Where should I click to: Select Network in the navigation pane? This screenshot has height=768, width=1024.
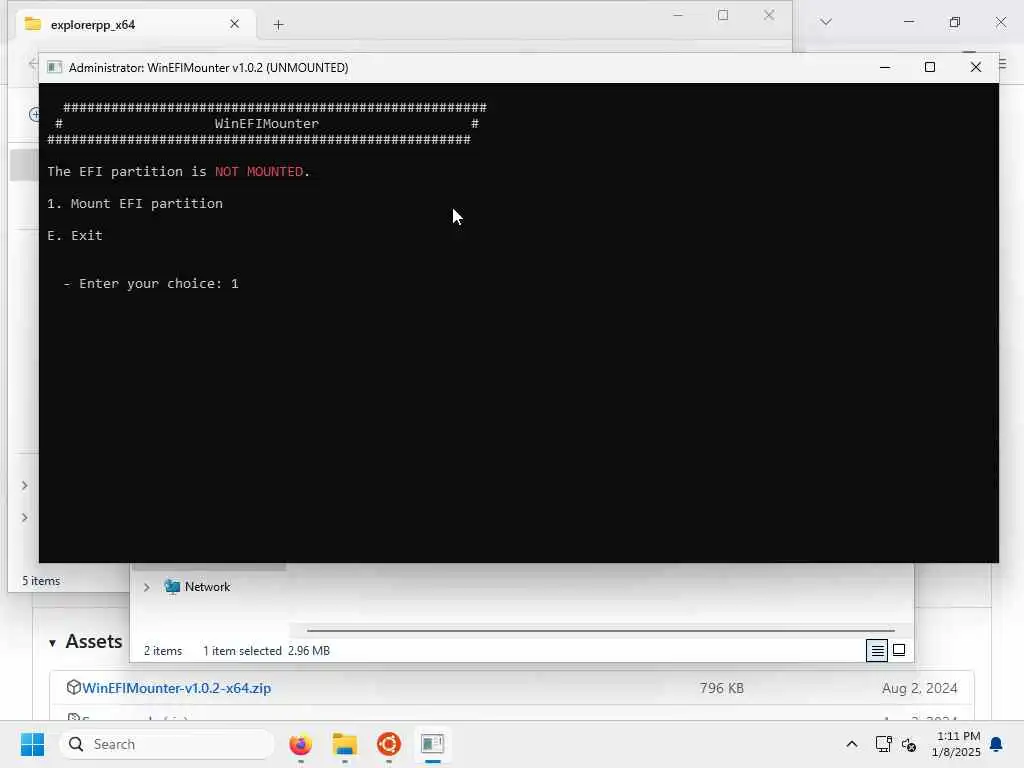tap(208, 586)
